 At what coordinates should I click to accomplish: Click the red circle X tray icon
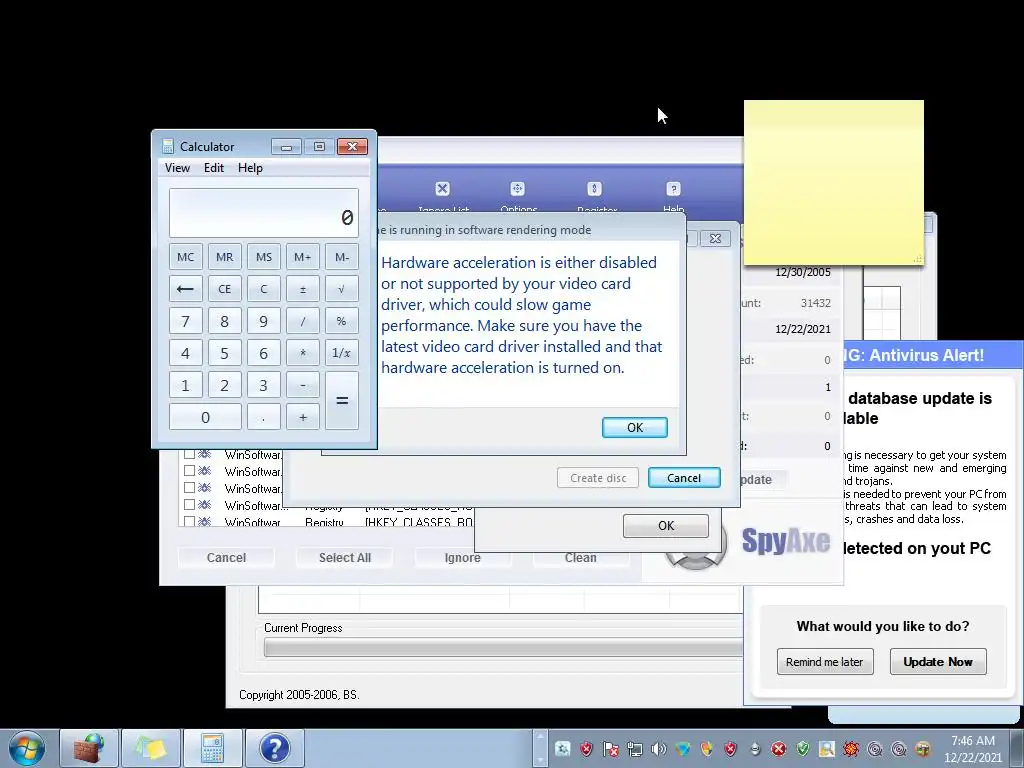pos(778,749)
